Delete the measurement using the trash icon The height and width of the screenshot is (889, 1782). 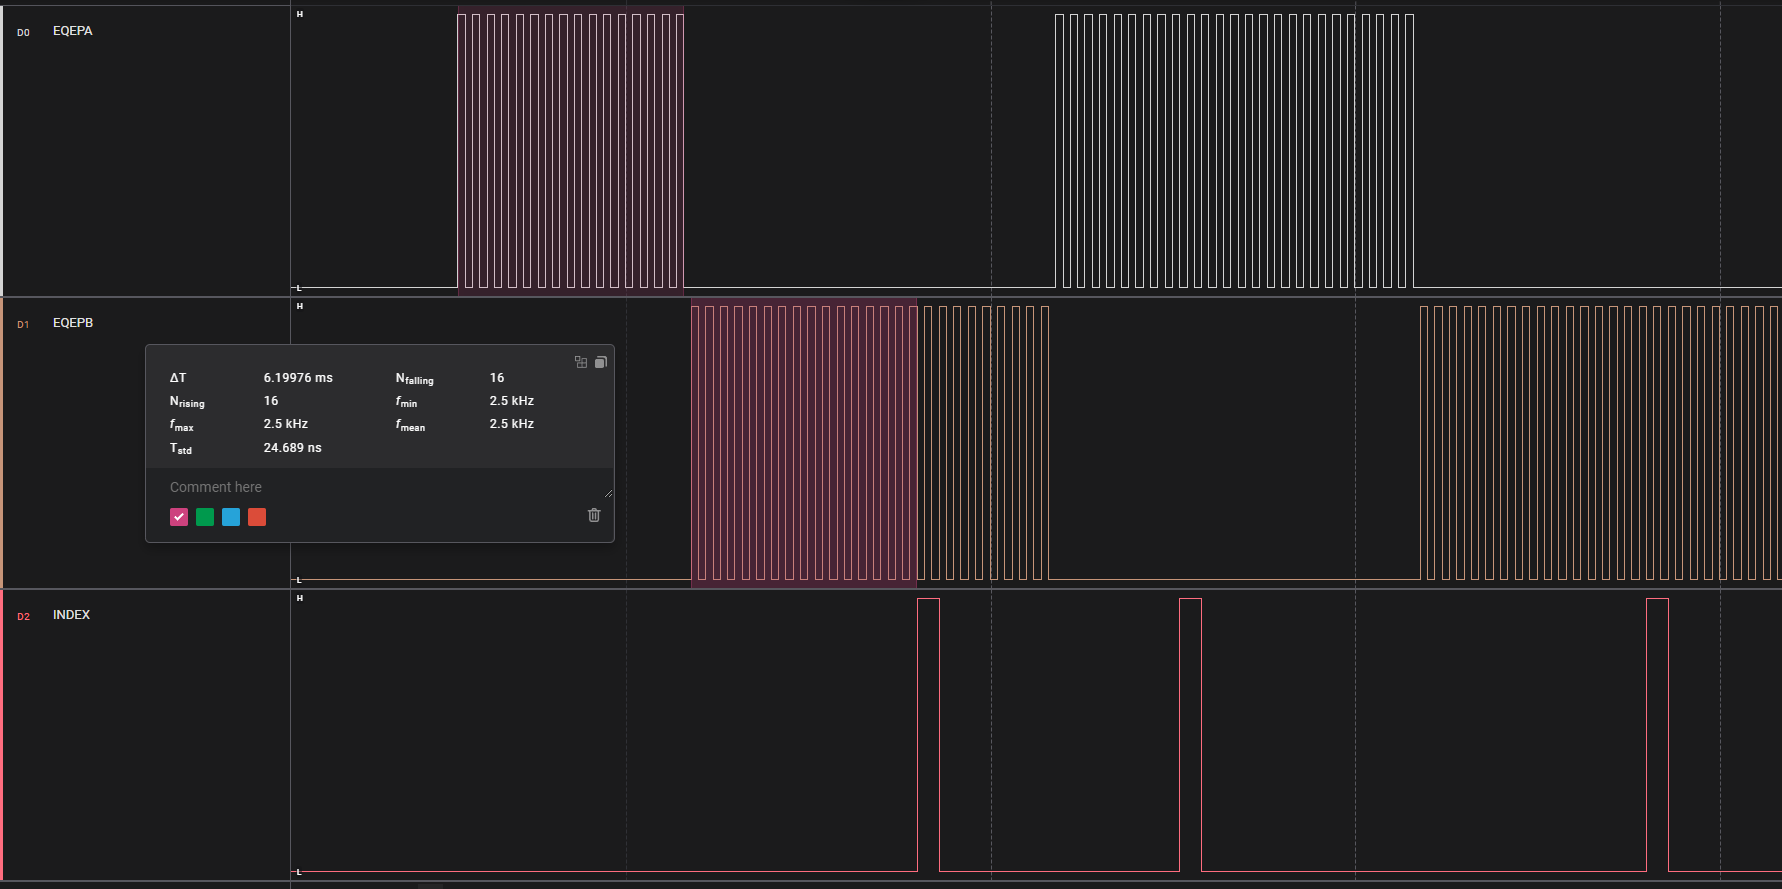[594, 515]
